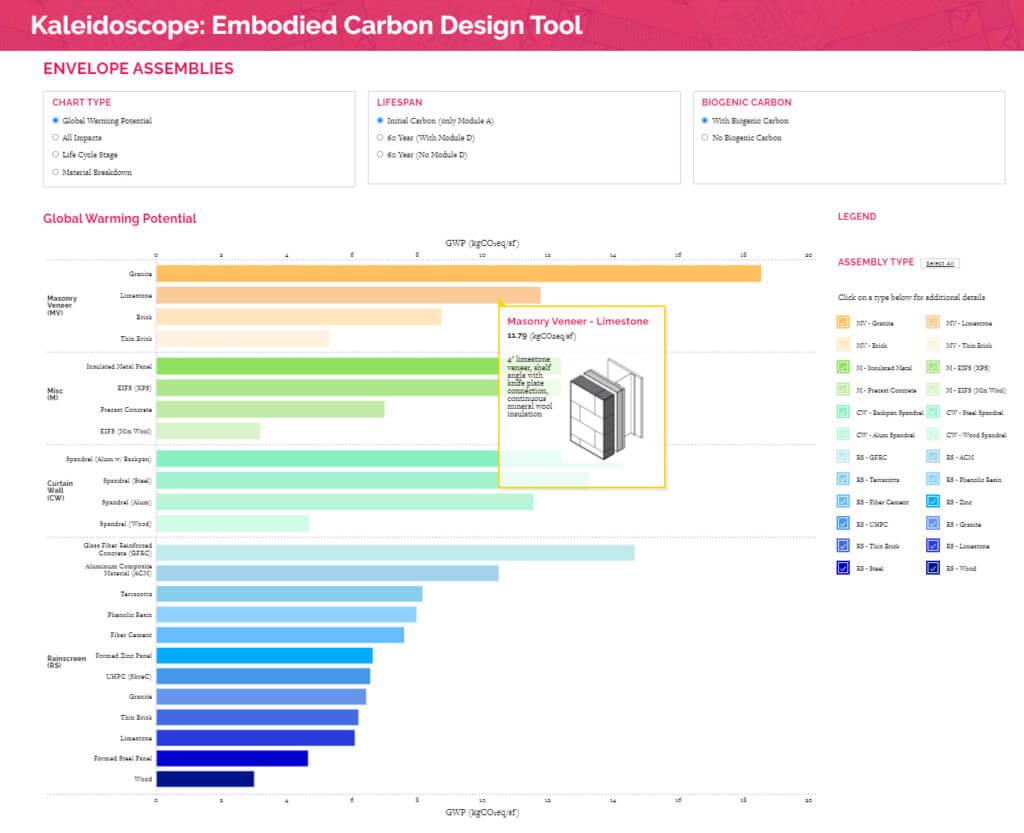Click the Masonry Veneer Granite bar

click(458, 274)
